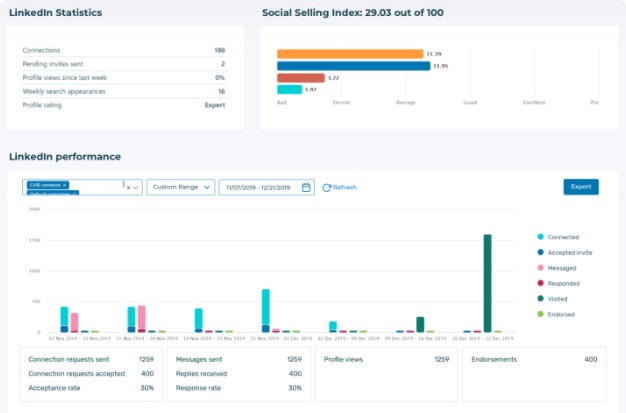Export the LinkedIn performance data

click(581, 187)
